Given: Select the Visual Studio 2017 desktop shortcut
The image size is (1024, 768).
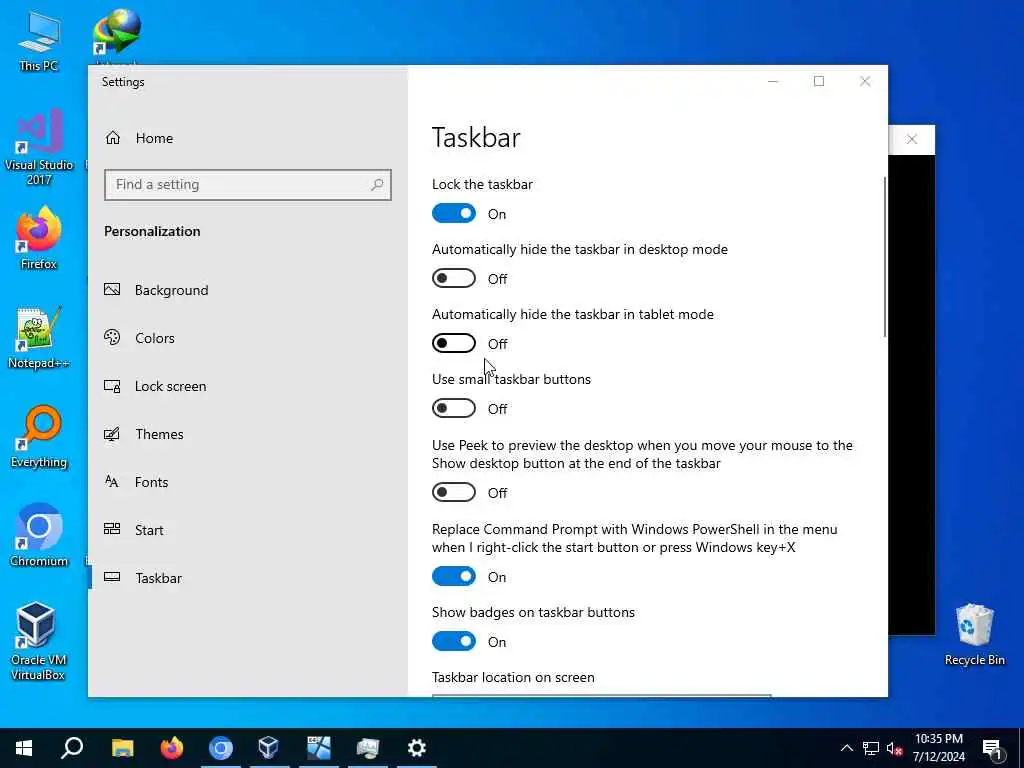Looking at the screenshot, I should point(39,148).
